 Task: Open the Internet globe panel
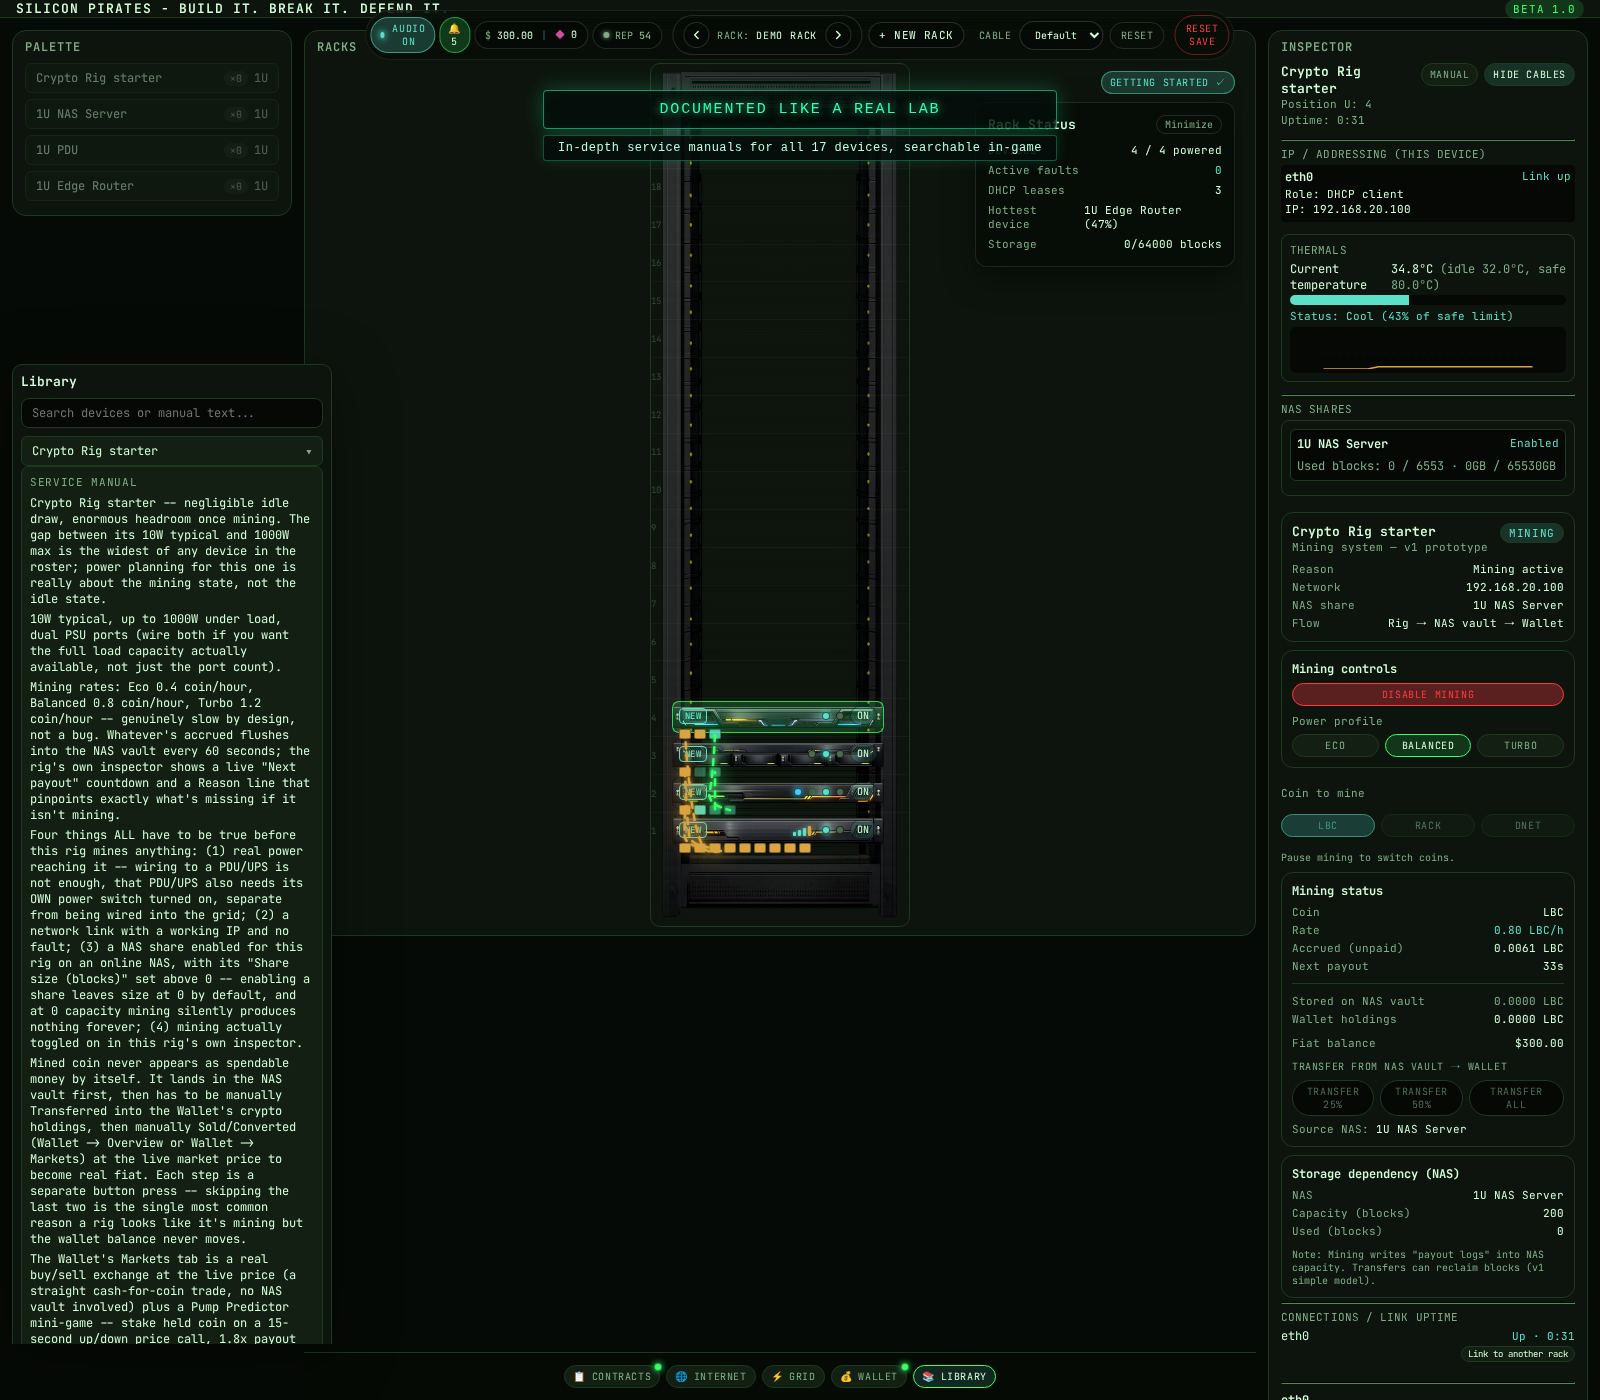click(x=711, y=1376)
